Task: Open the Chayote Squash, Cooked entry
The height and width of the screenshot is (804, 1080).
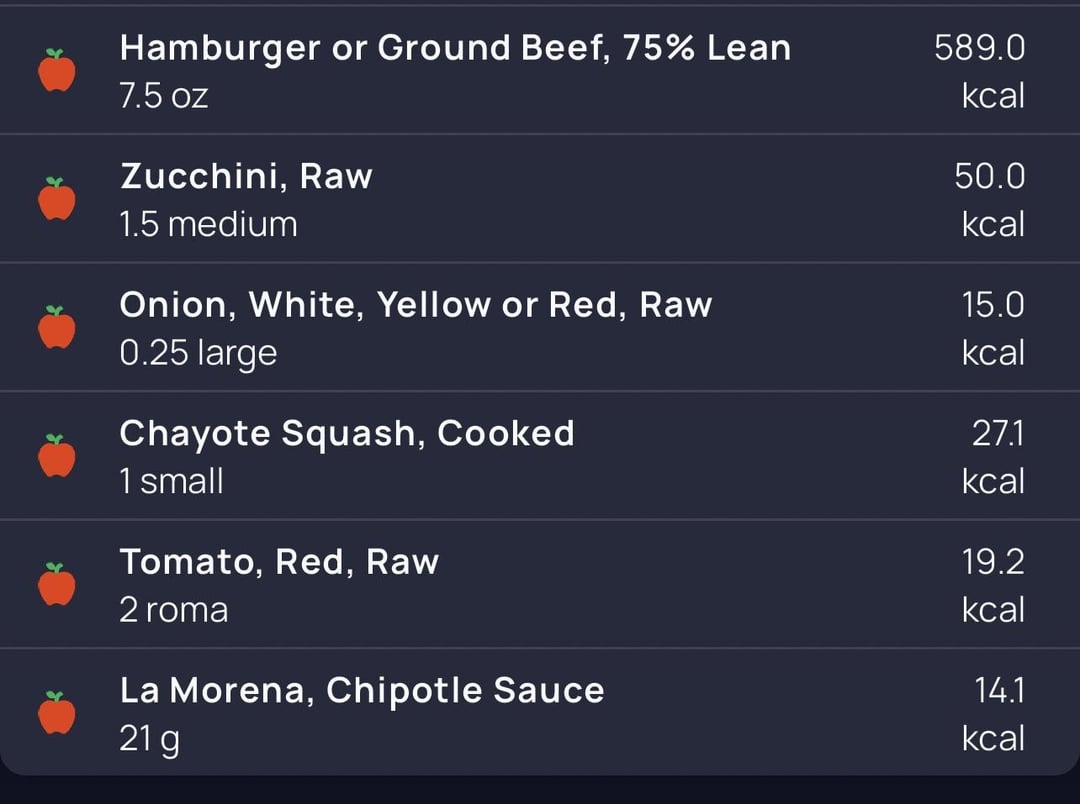Action: [346, 433]
